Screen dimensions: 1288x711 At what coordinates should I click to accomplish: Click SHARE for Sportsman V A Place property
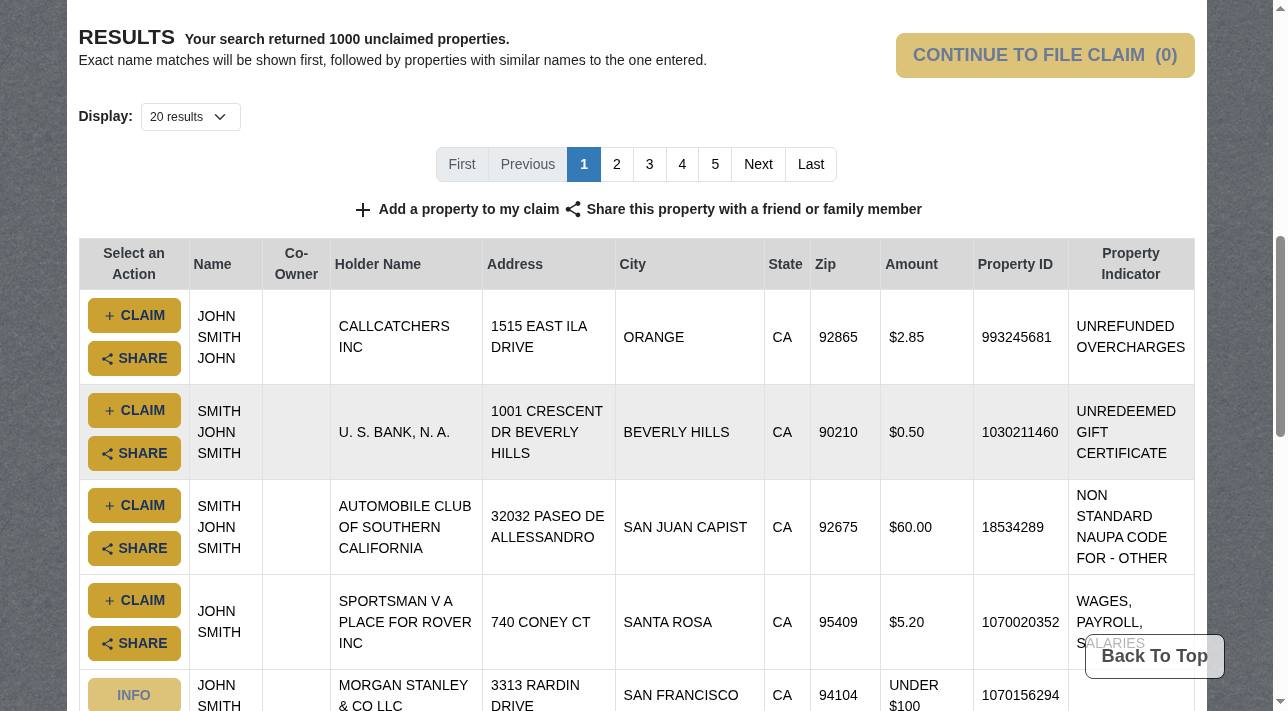pyautogui.click(x=134, y=643)
